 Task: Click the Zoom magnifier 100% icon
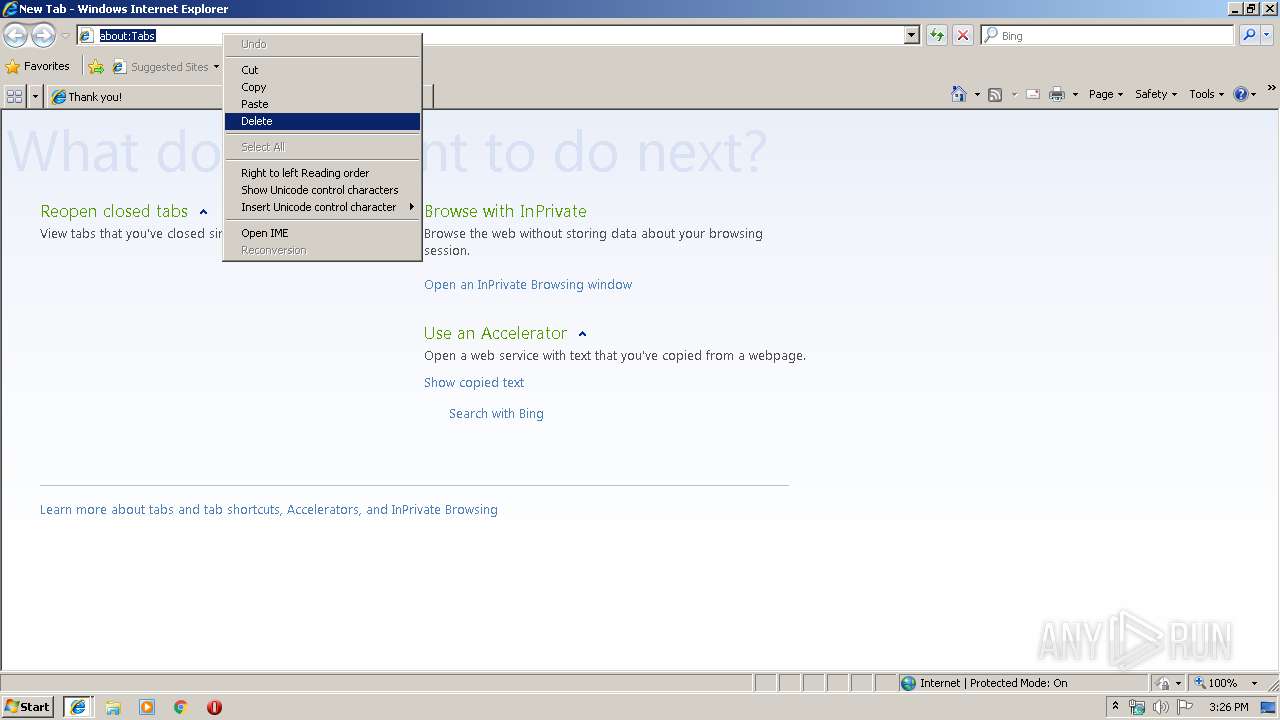(1200, 683)
